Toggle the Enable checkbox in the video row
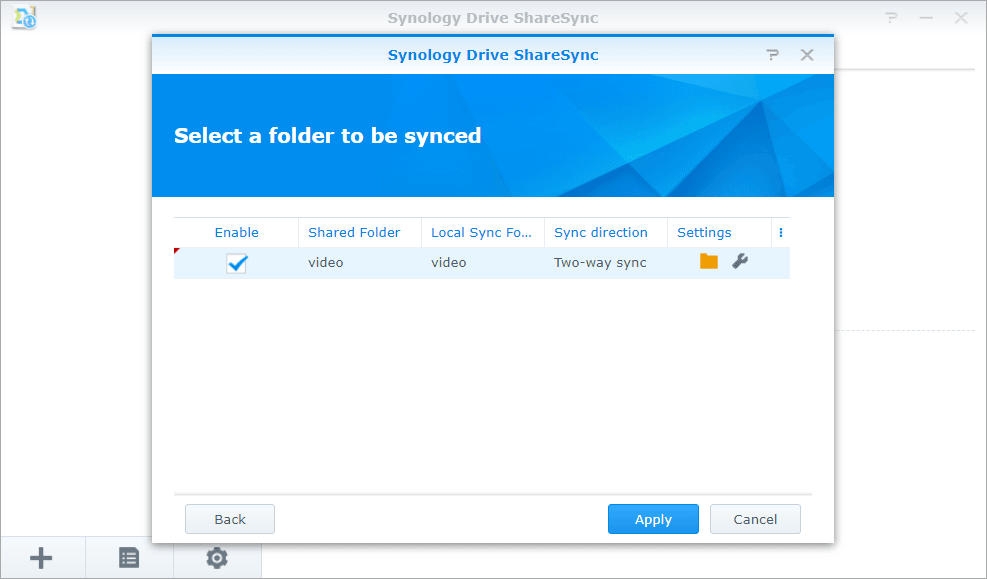This screenshot has width=987, height=579. (x=237, y=263)
